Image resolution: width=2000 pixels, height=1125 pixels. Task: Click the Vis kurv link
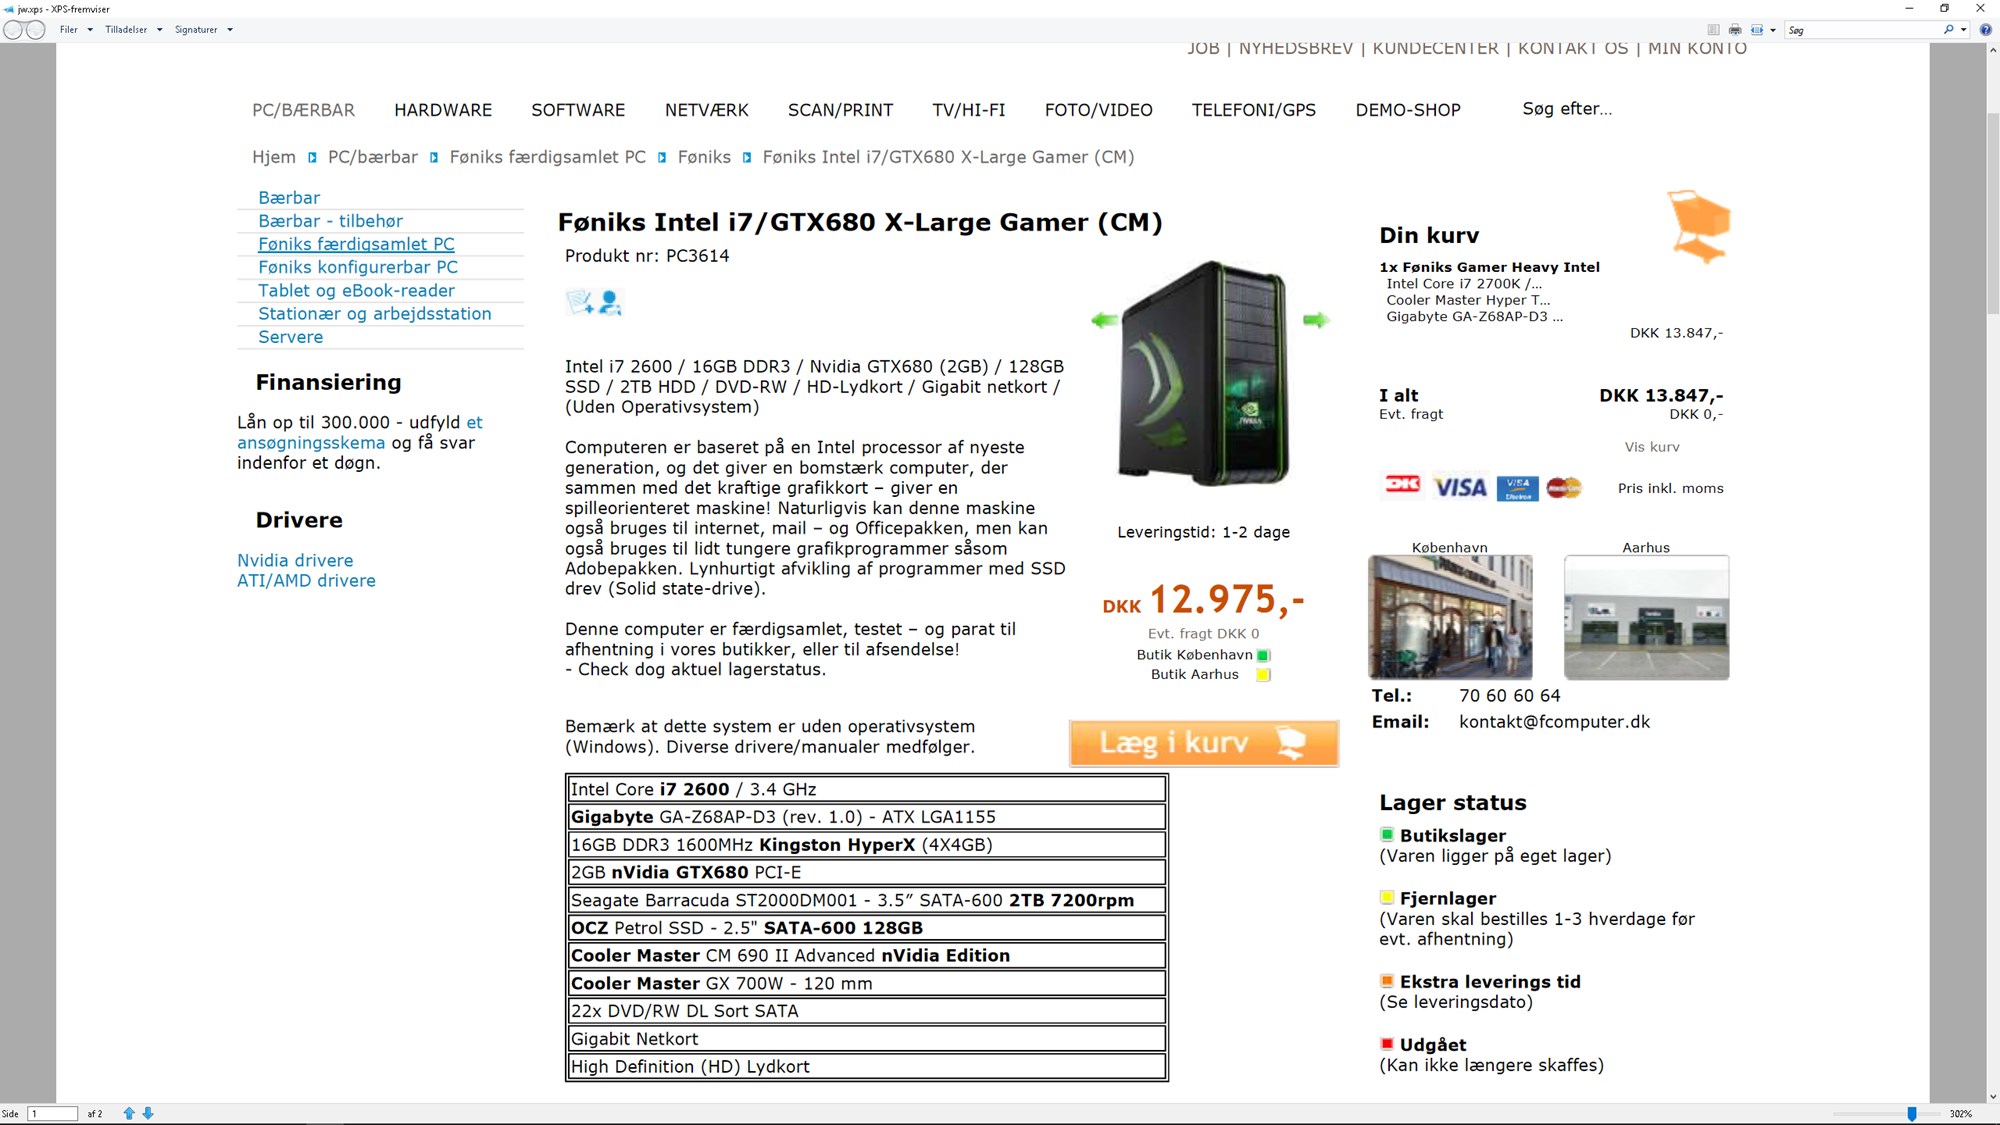click(x=1652, y=447)
